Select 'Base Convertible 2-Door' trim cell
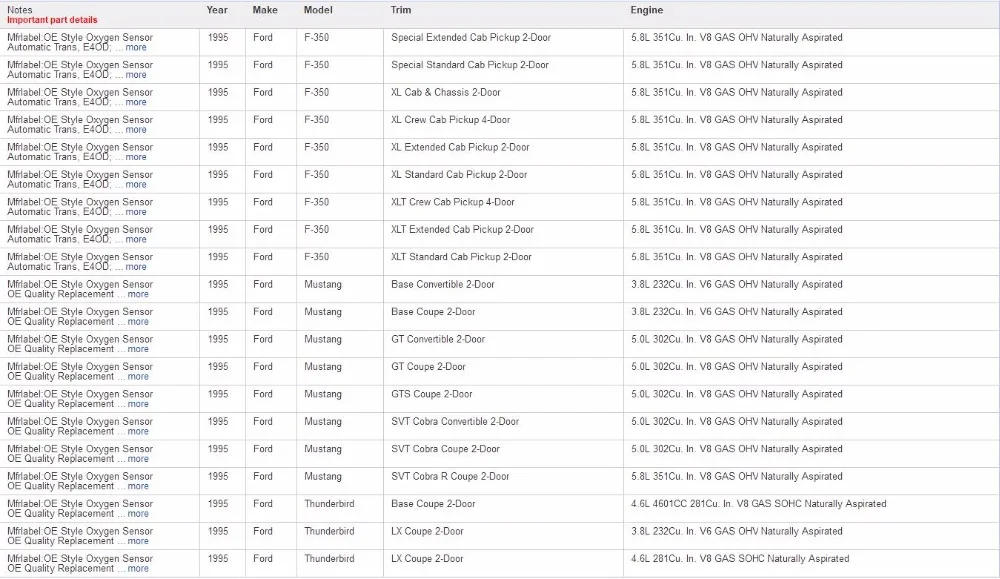1000x579 pixels. click(x=443, y=284)
